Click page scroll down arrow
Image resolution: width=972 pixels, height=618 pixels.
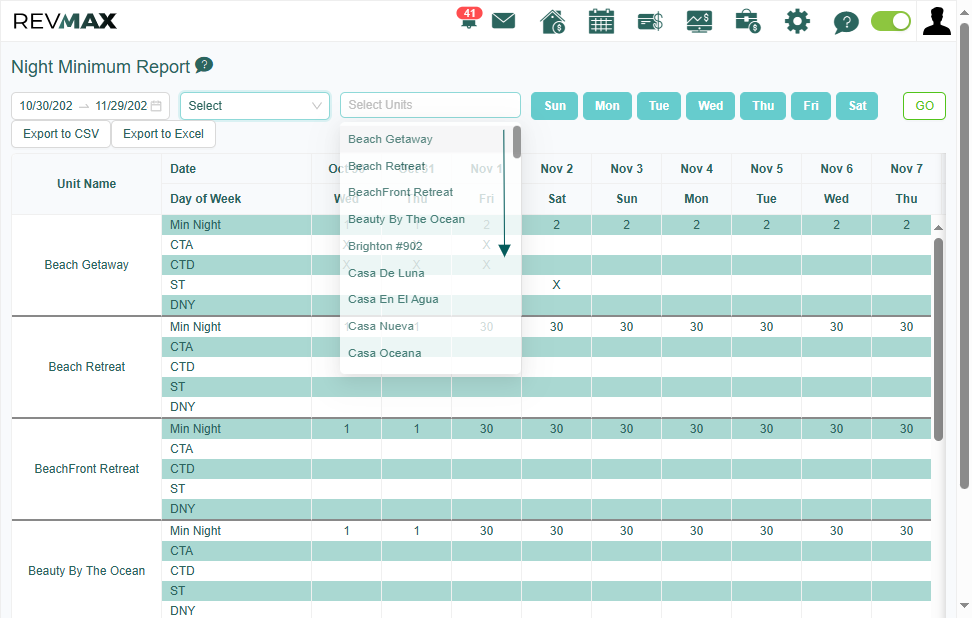tap(964, 606)
